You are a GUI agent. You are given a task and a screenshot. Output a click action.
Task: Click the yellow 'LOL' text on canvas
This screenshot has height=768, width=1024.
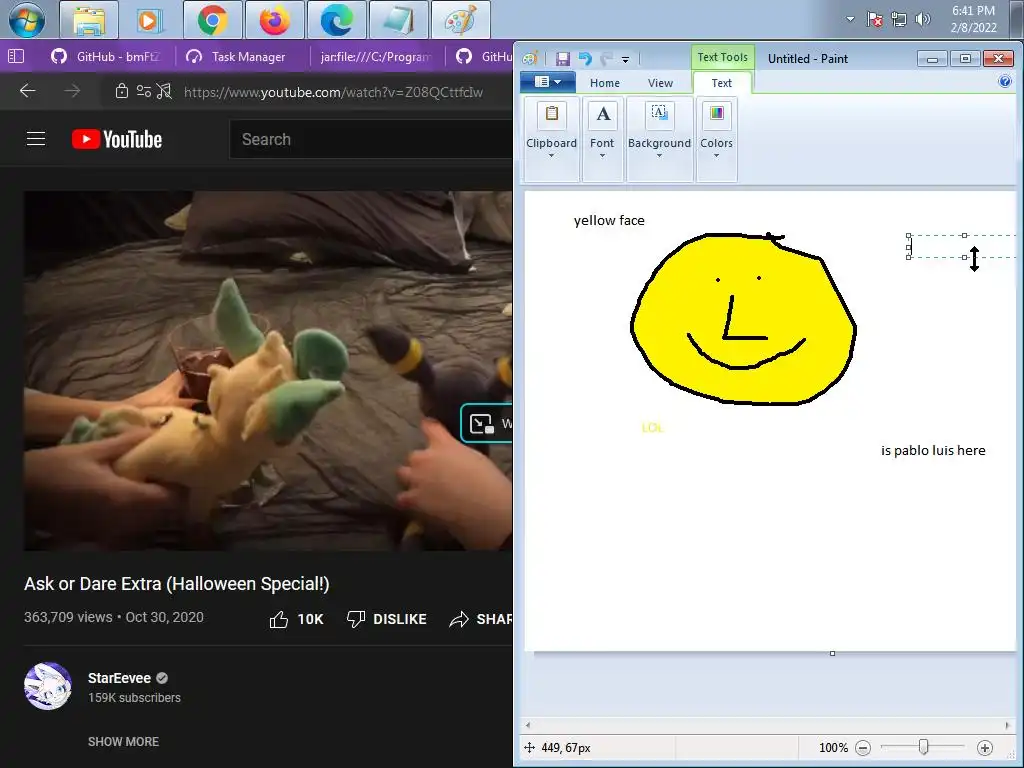(652, 428)
